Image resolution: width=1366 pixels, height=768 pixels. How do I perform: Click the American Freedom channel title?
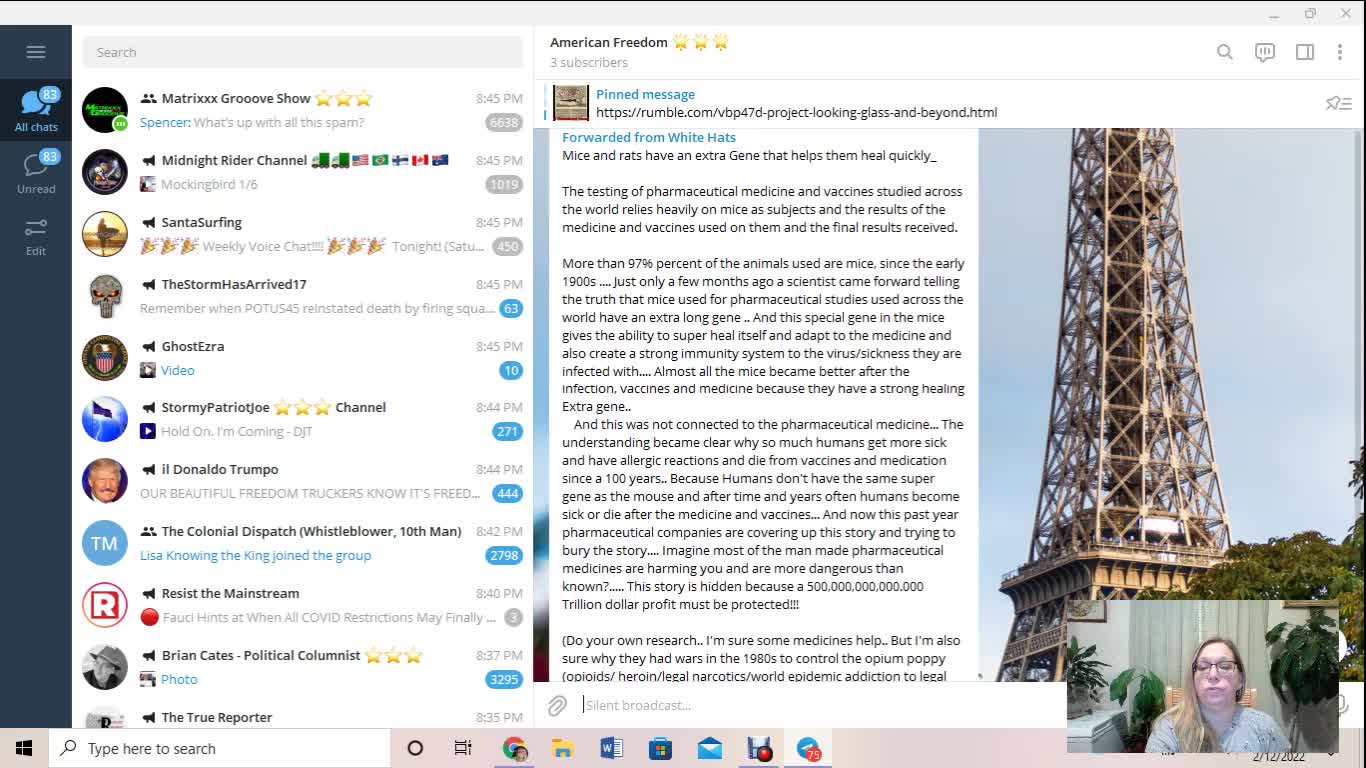point(608,42)
